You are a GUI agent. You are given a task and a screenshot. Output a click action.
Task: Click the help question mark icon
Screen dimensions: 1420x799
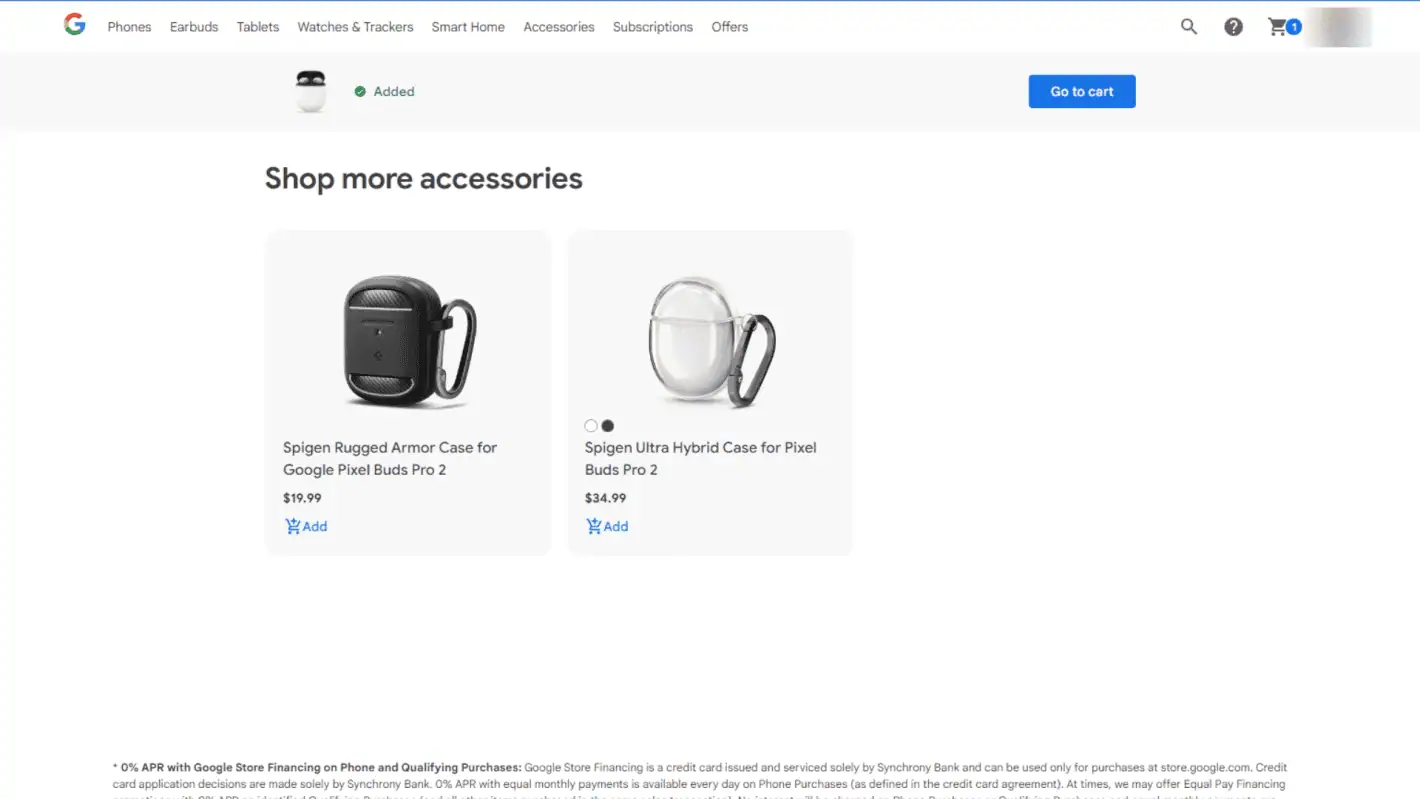point(1233,27)
